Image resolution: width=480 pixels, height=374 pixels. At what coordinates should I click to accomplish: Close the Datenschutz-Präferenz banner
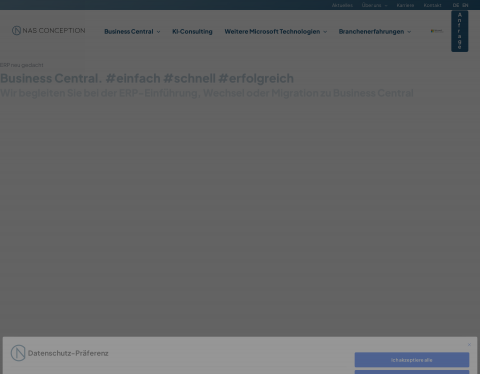tap(469, 345)
